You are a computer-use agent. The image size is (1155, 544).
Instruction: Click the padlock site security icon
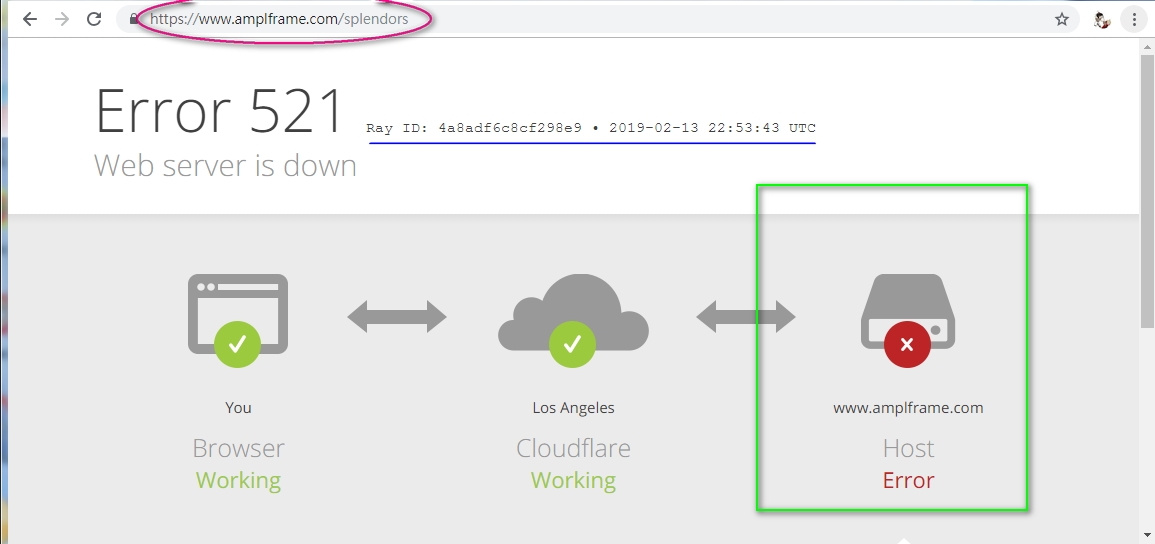tap(134, 19)
